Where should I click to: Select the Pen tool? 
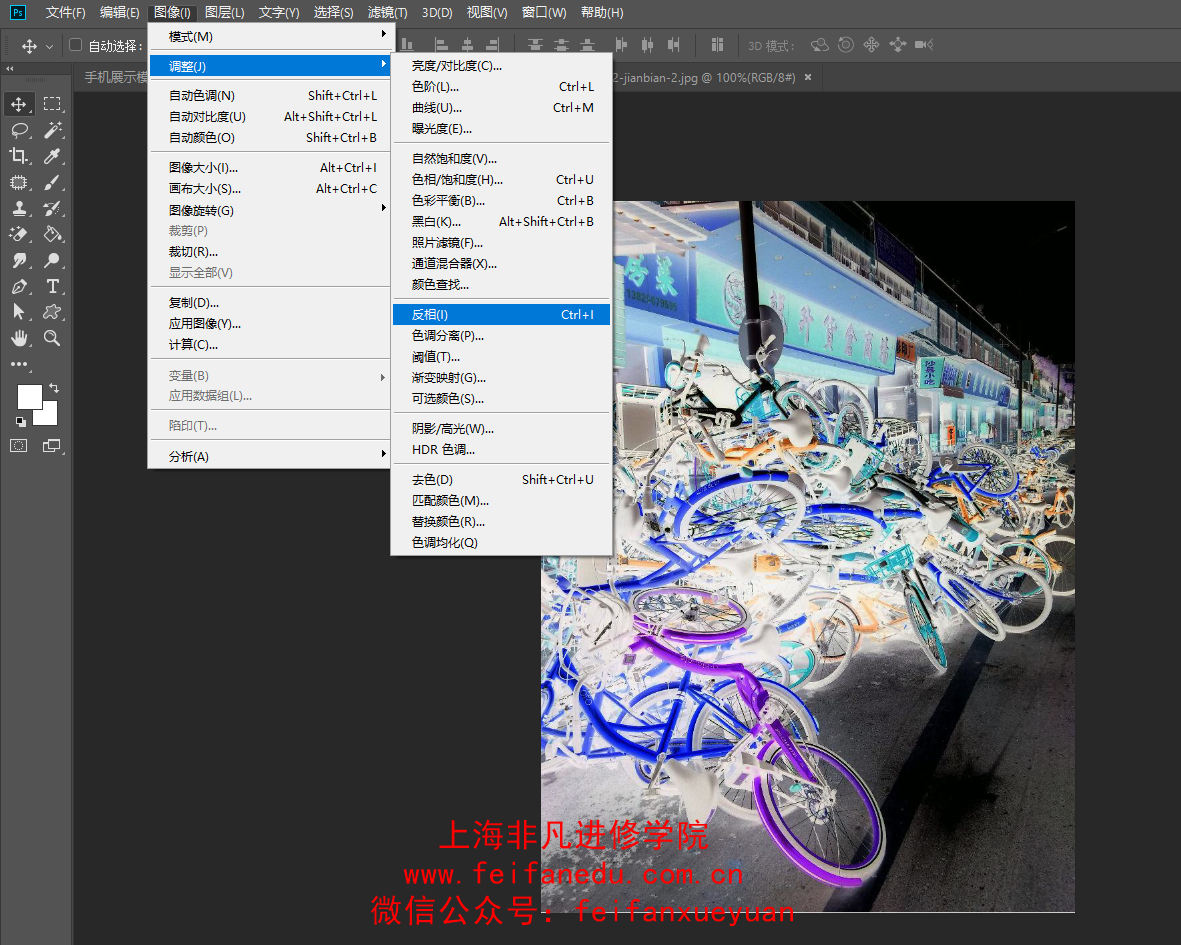[20, 286]
